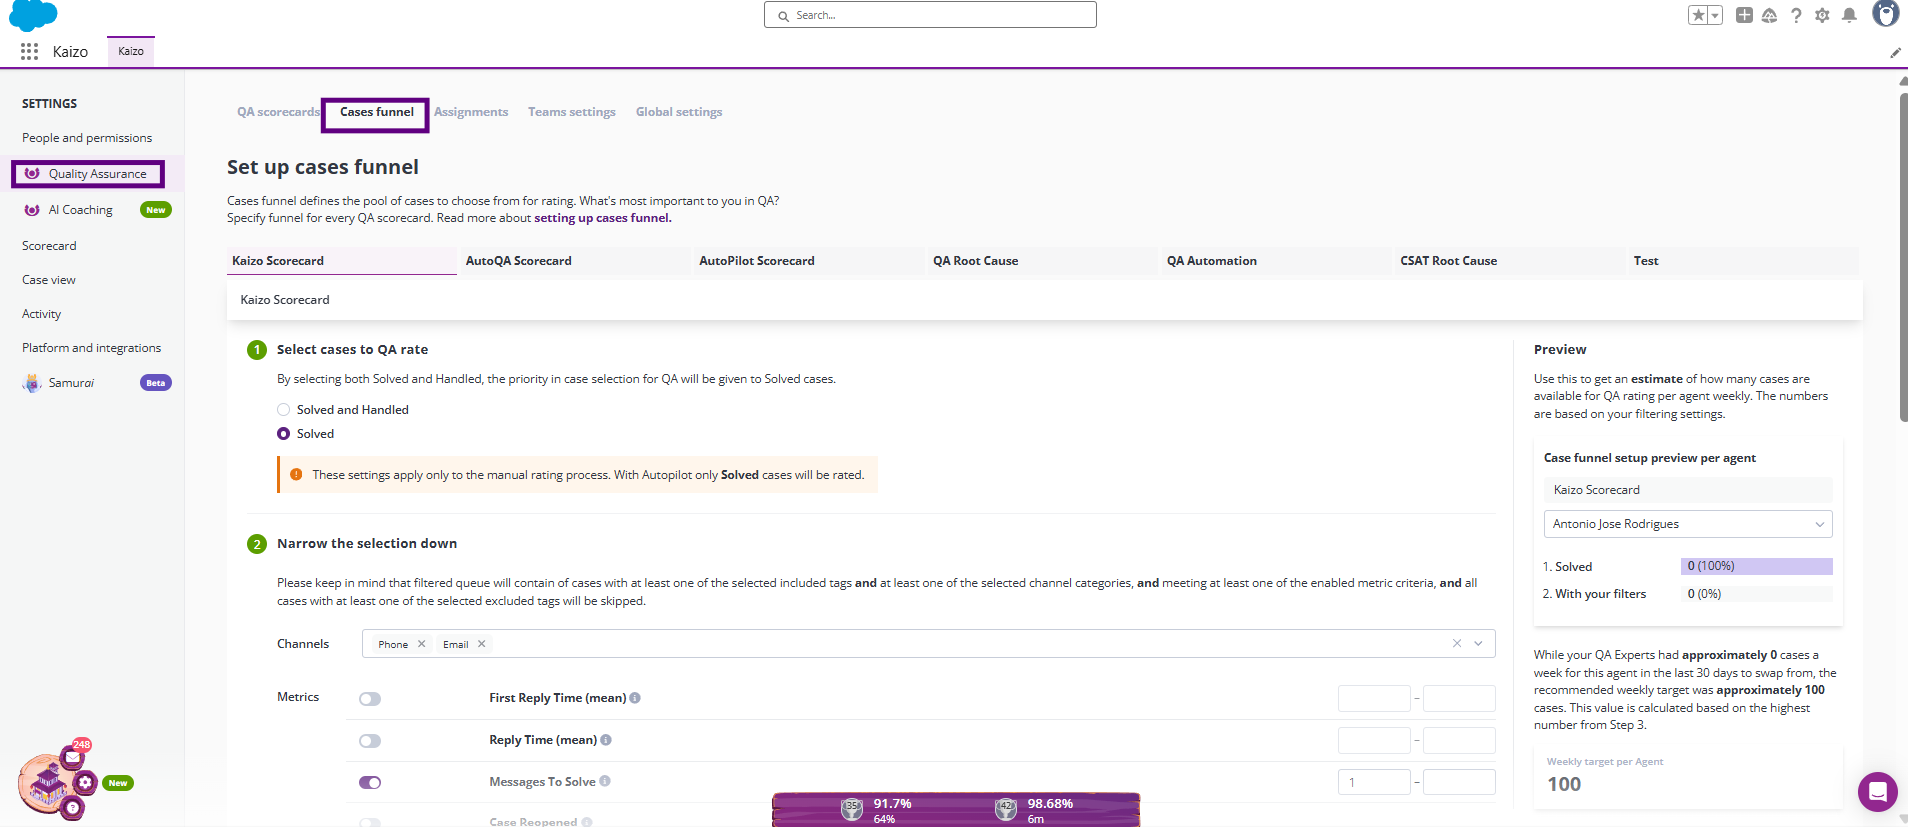Image resolution: width=1908 pixels, height=827 pixels.
Task: Enable First Reply Time (mean) toggle
Action: [x=370, y=699]
